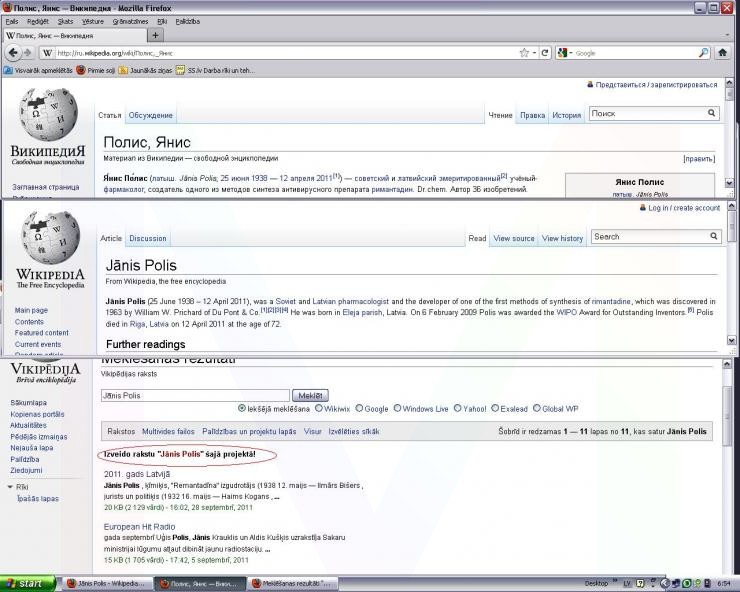Click the Windows Start button

click(27, 583)
